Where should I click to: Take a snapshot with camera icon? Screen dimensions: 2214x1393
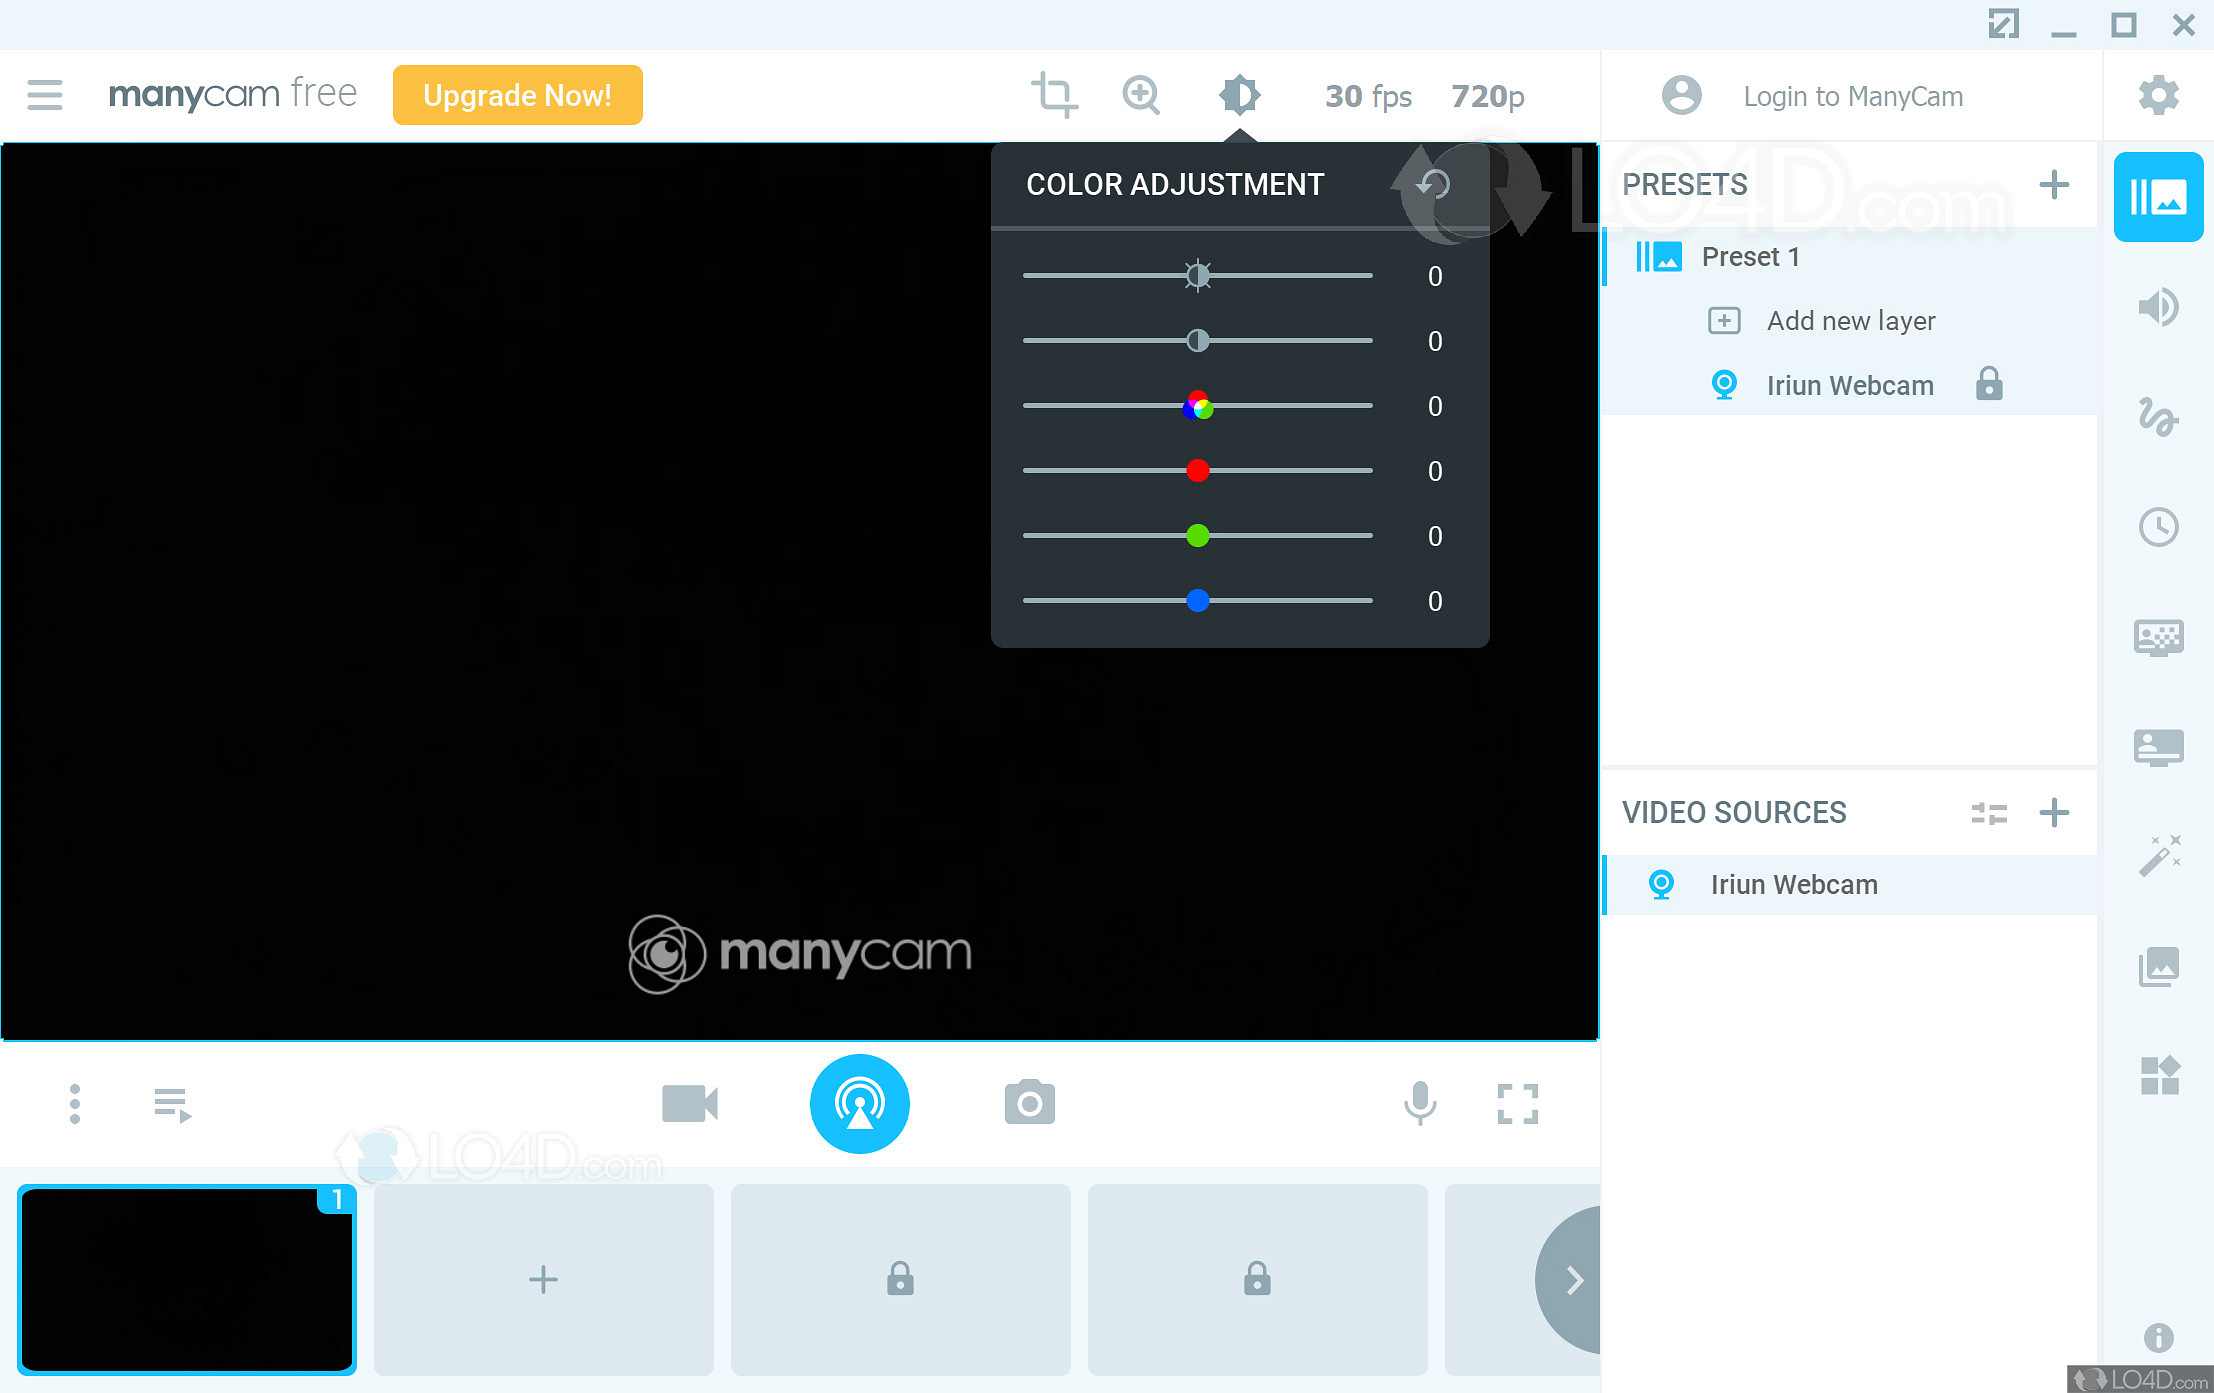pos(1029,1103)
